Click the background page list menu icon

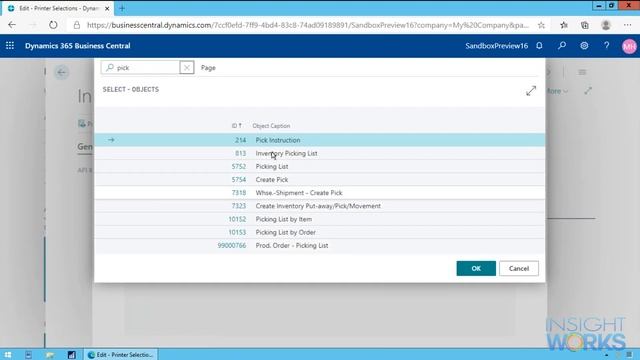[582, 72]
